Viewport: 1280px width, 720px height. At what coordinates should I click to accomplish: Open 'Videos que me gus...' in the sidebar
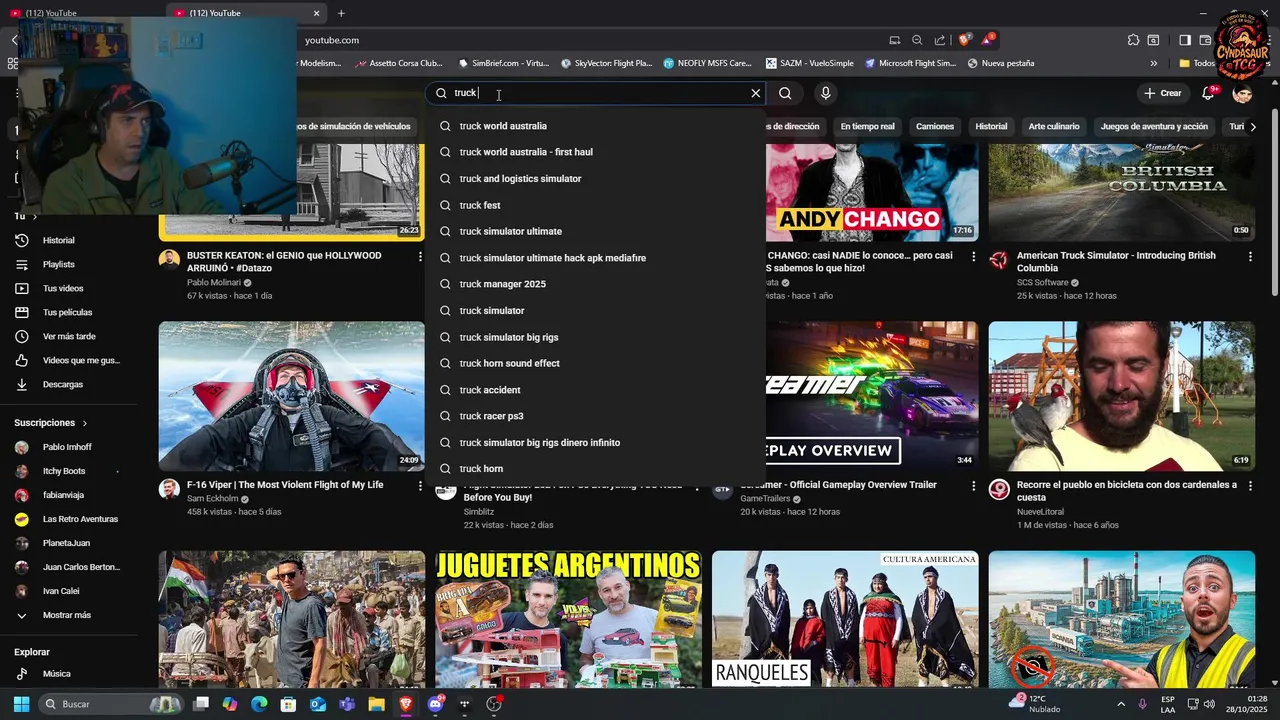pos(68,360)
